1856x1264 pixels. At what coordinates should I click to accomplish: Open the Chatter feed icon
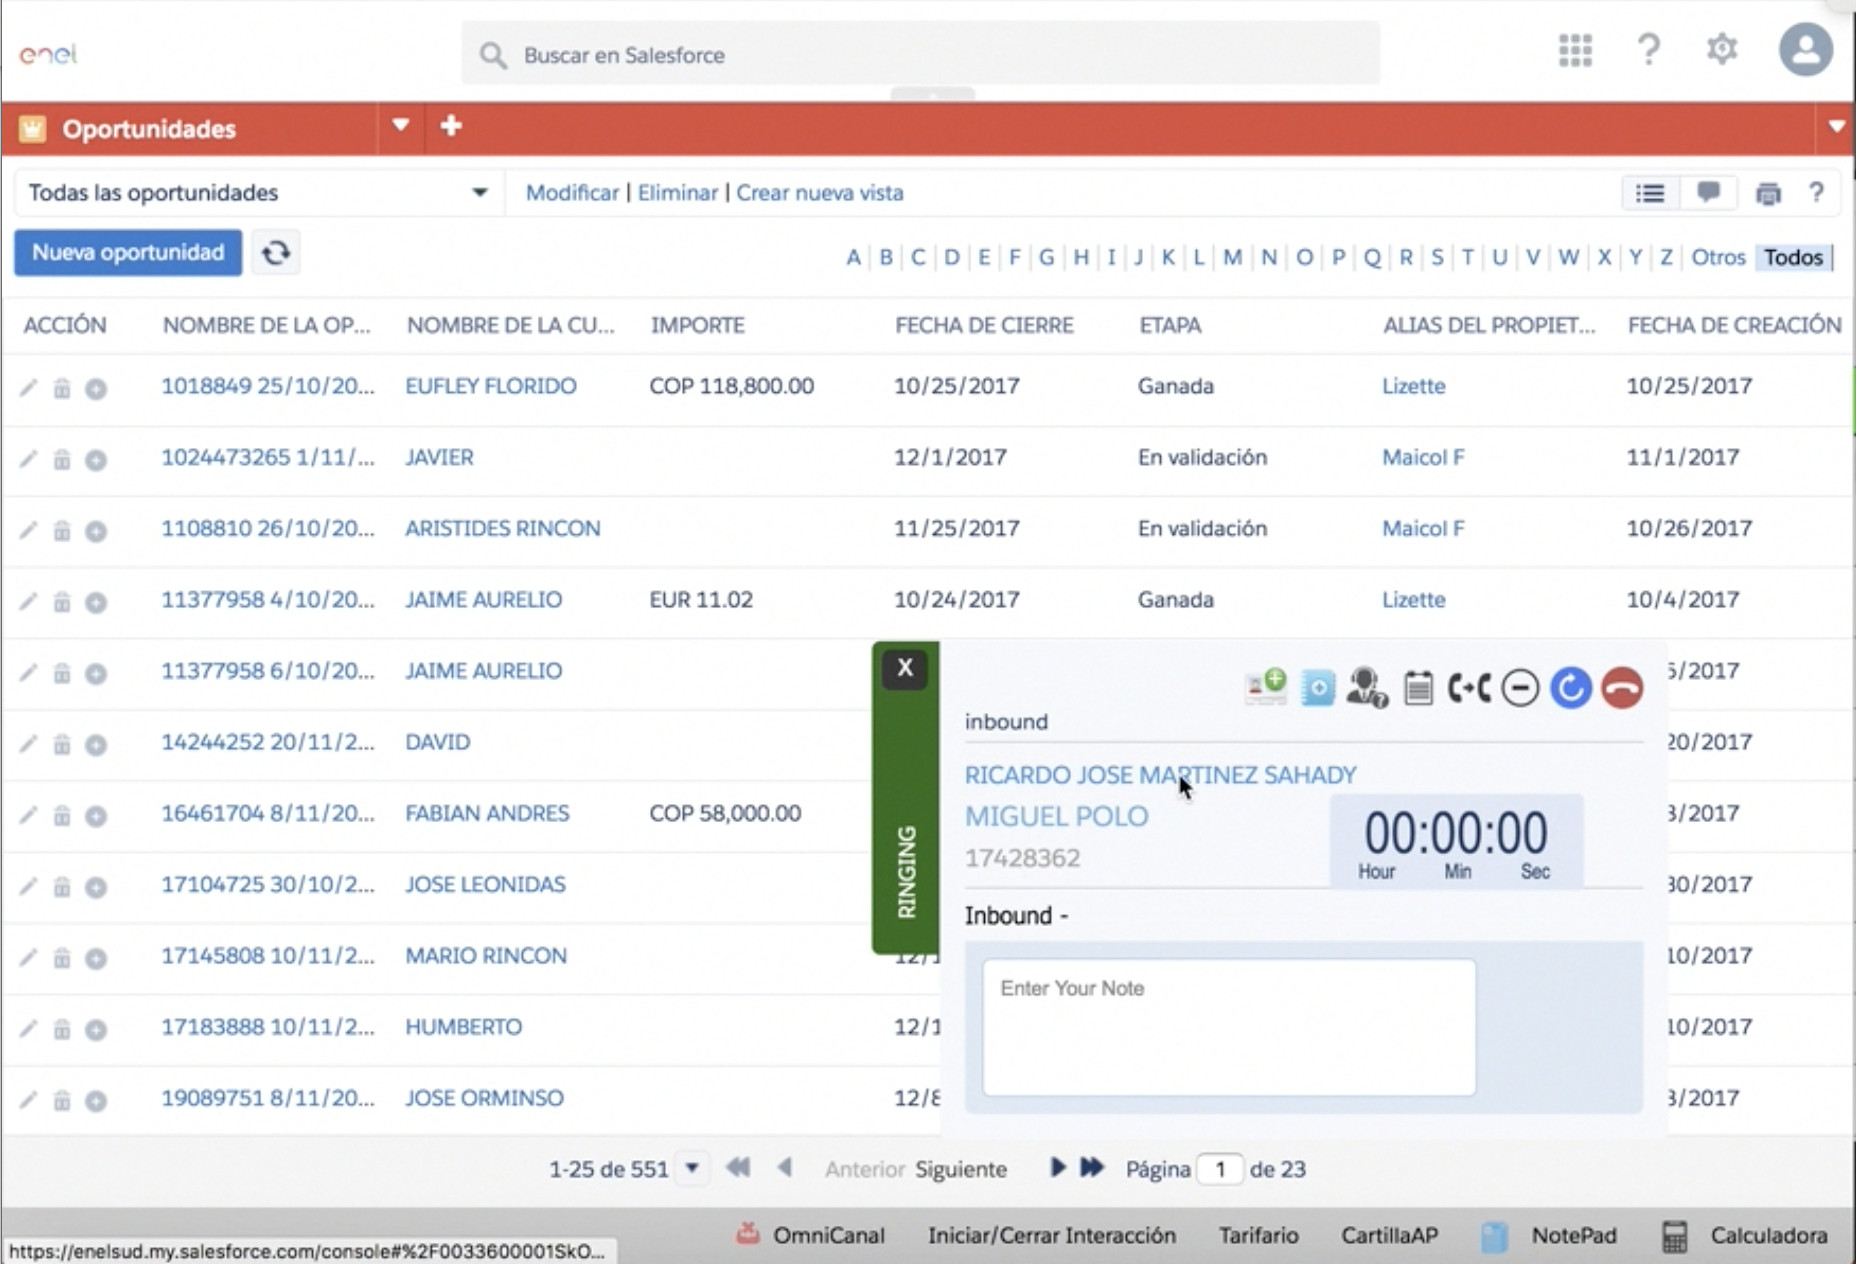pos(1708,192)
